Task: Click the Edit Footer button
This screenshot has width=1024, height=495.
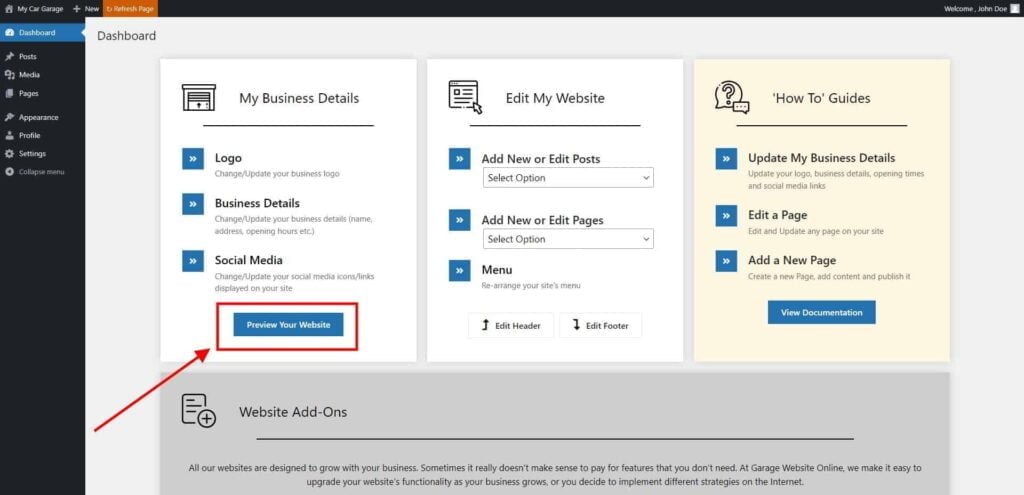Action: click(600, 325)
